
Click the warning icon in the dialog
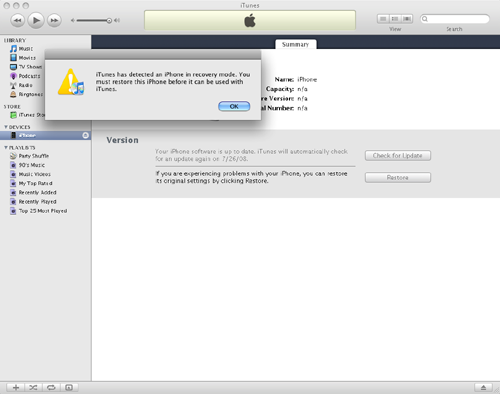click(71, 82)
